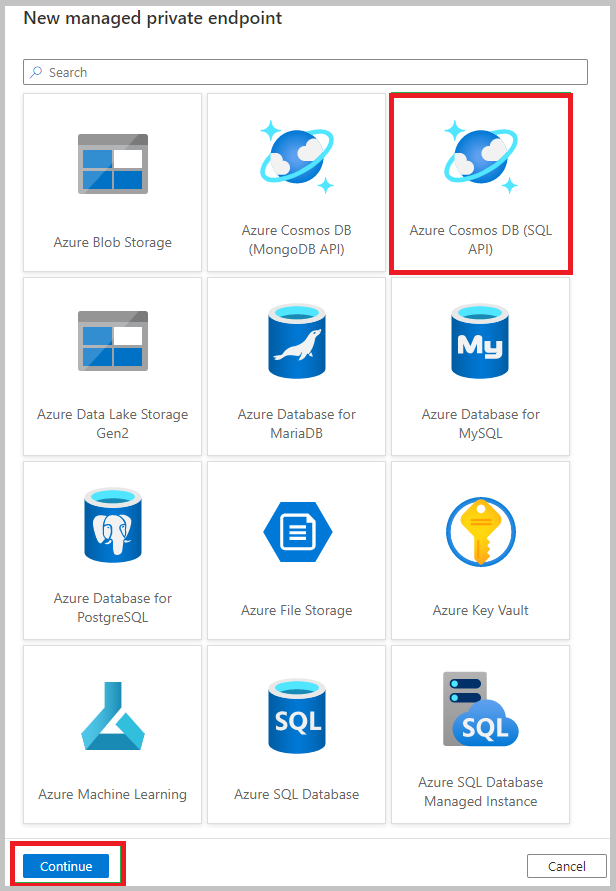
Task: Click the Continue button
Action: (x=66, y=866)
